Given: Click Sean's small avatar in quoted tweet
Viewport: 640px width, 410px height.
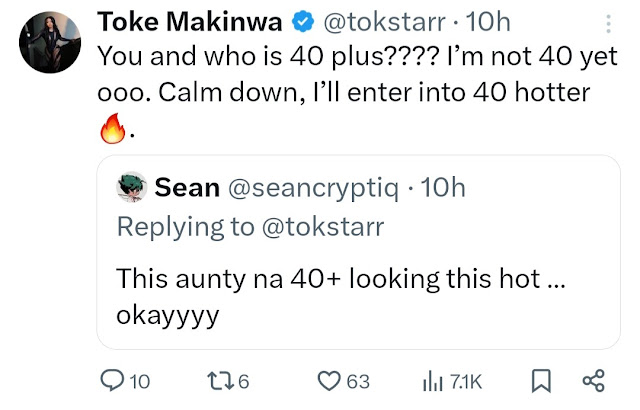Looking at the screenshot, I should tap(131, 187).
